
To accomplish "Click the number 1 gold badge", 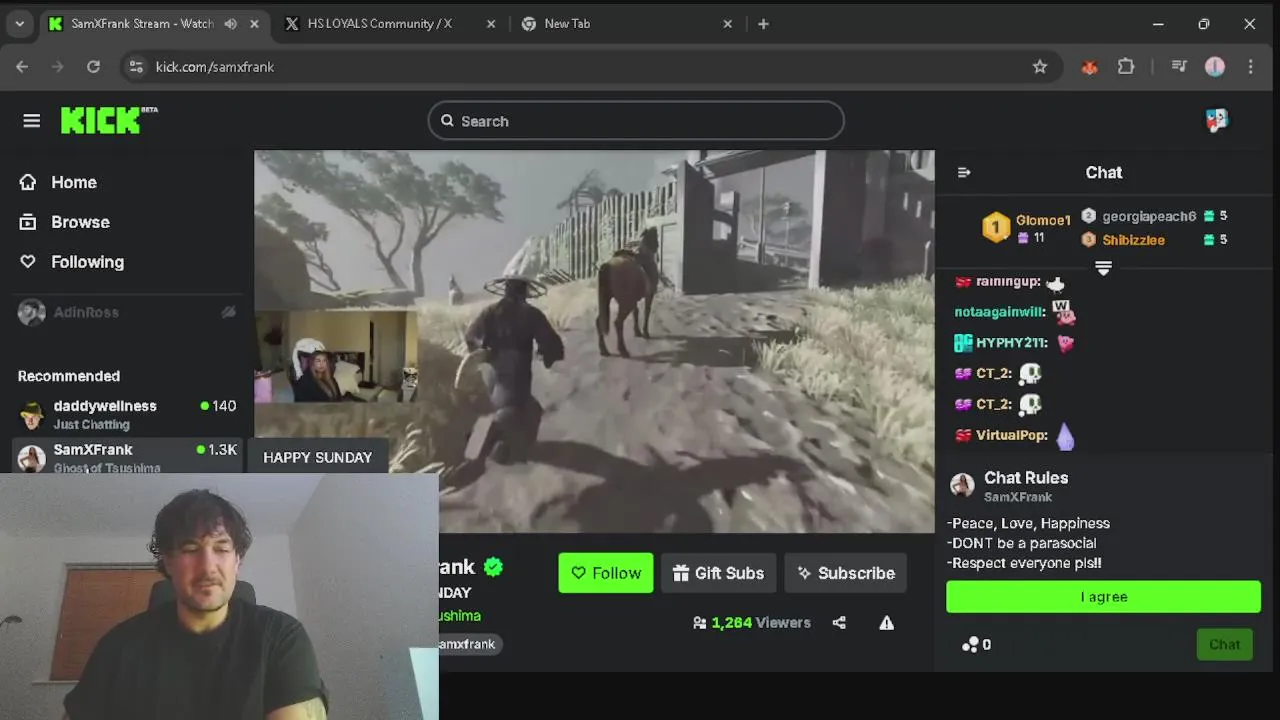I will pos(996,228).
